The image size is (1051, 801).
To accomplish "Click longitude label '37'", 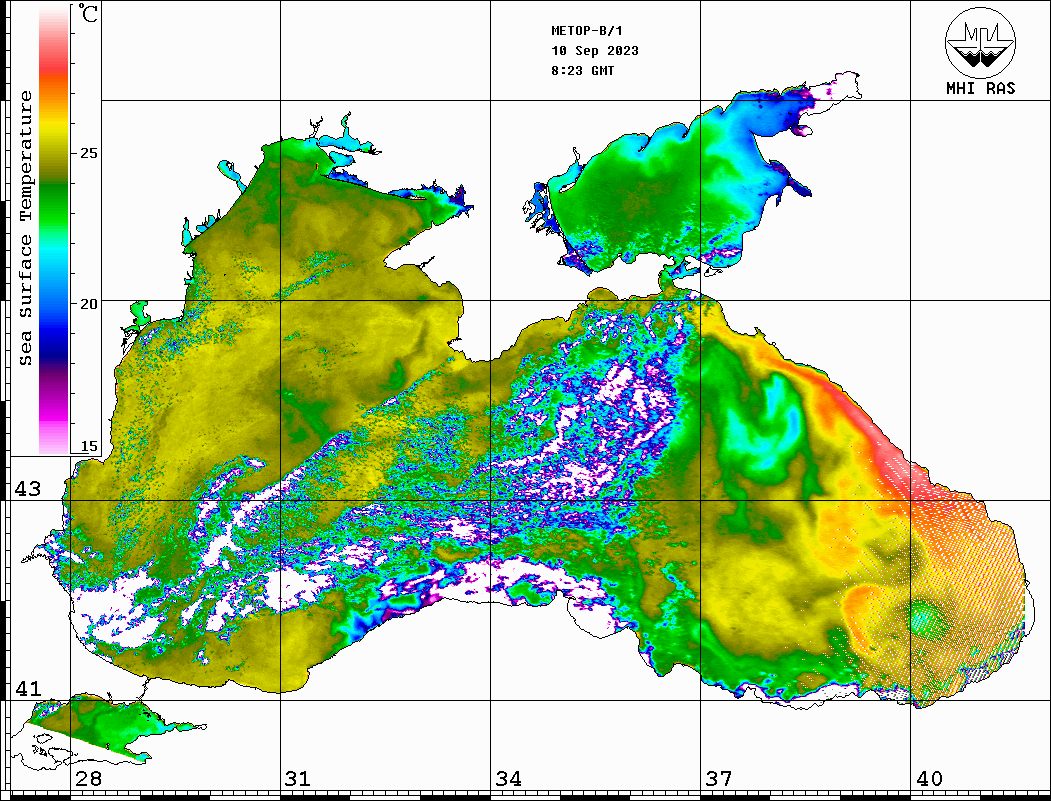I will click(719, 778).
